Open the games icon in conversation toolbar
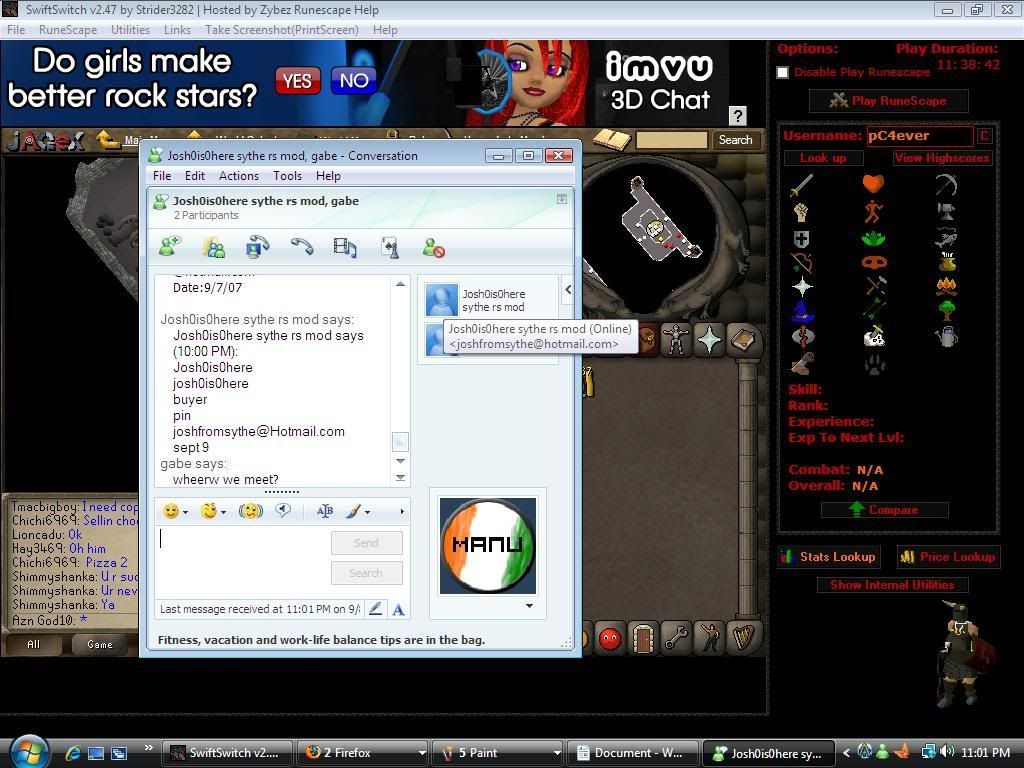Viewport: 1024px width, 768px height. click(x=390, y=248)
